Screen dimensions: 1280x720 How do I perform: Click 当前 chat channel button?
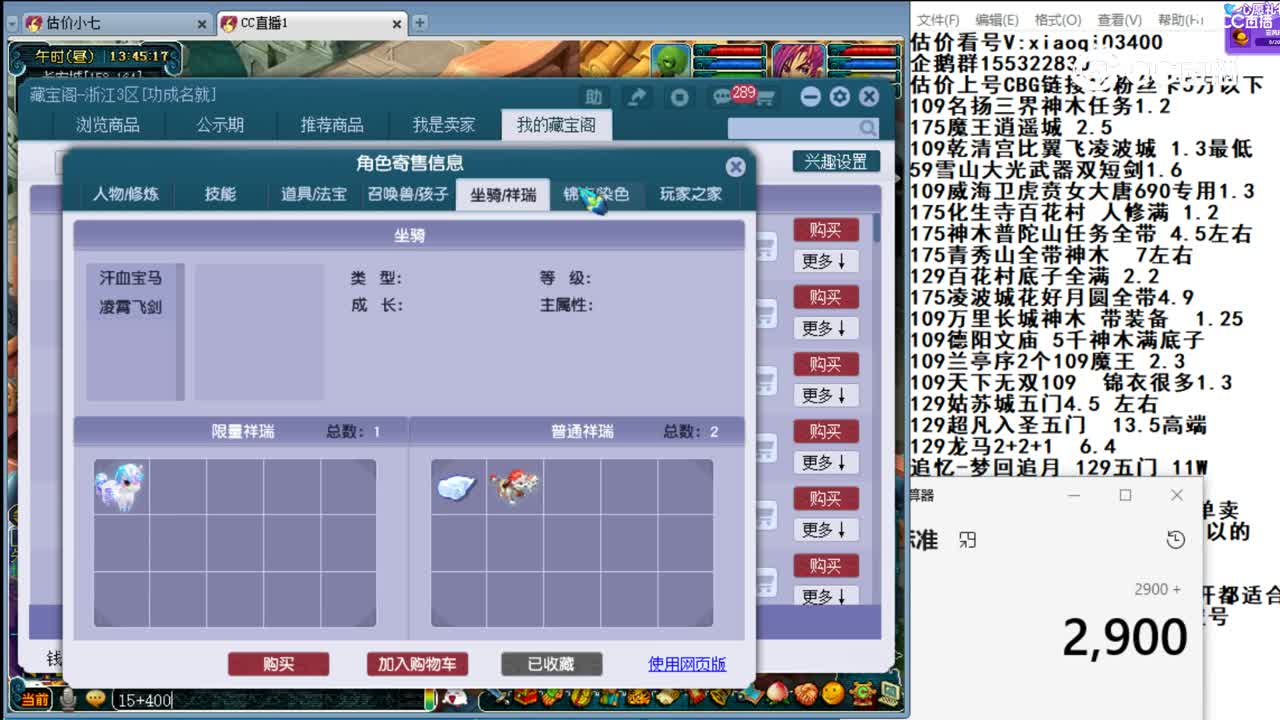coord(35,699)
